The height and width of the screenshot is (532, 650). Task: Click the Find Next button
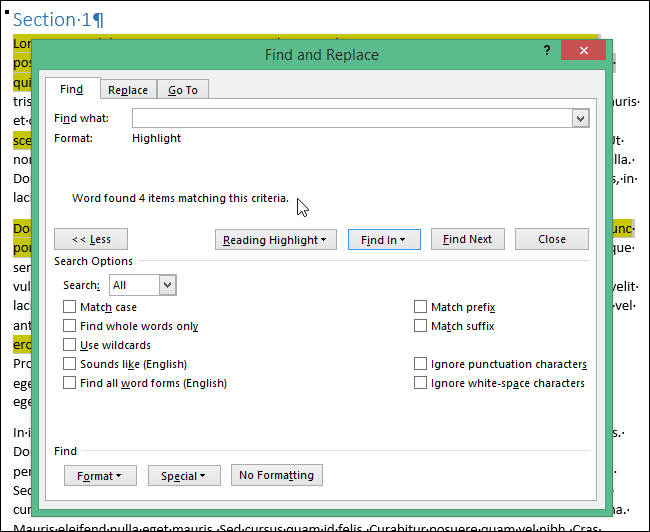[468, 239]
